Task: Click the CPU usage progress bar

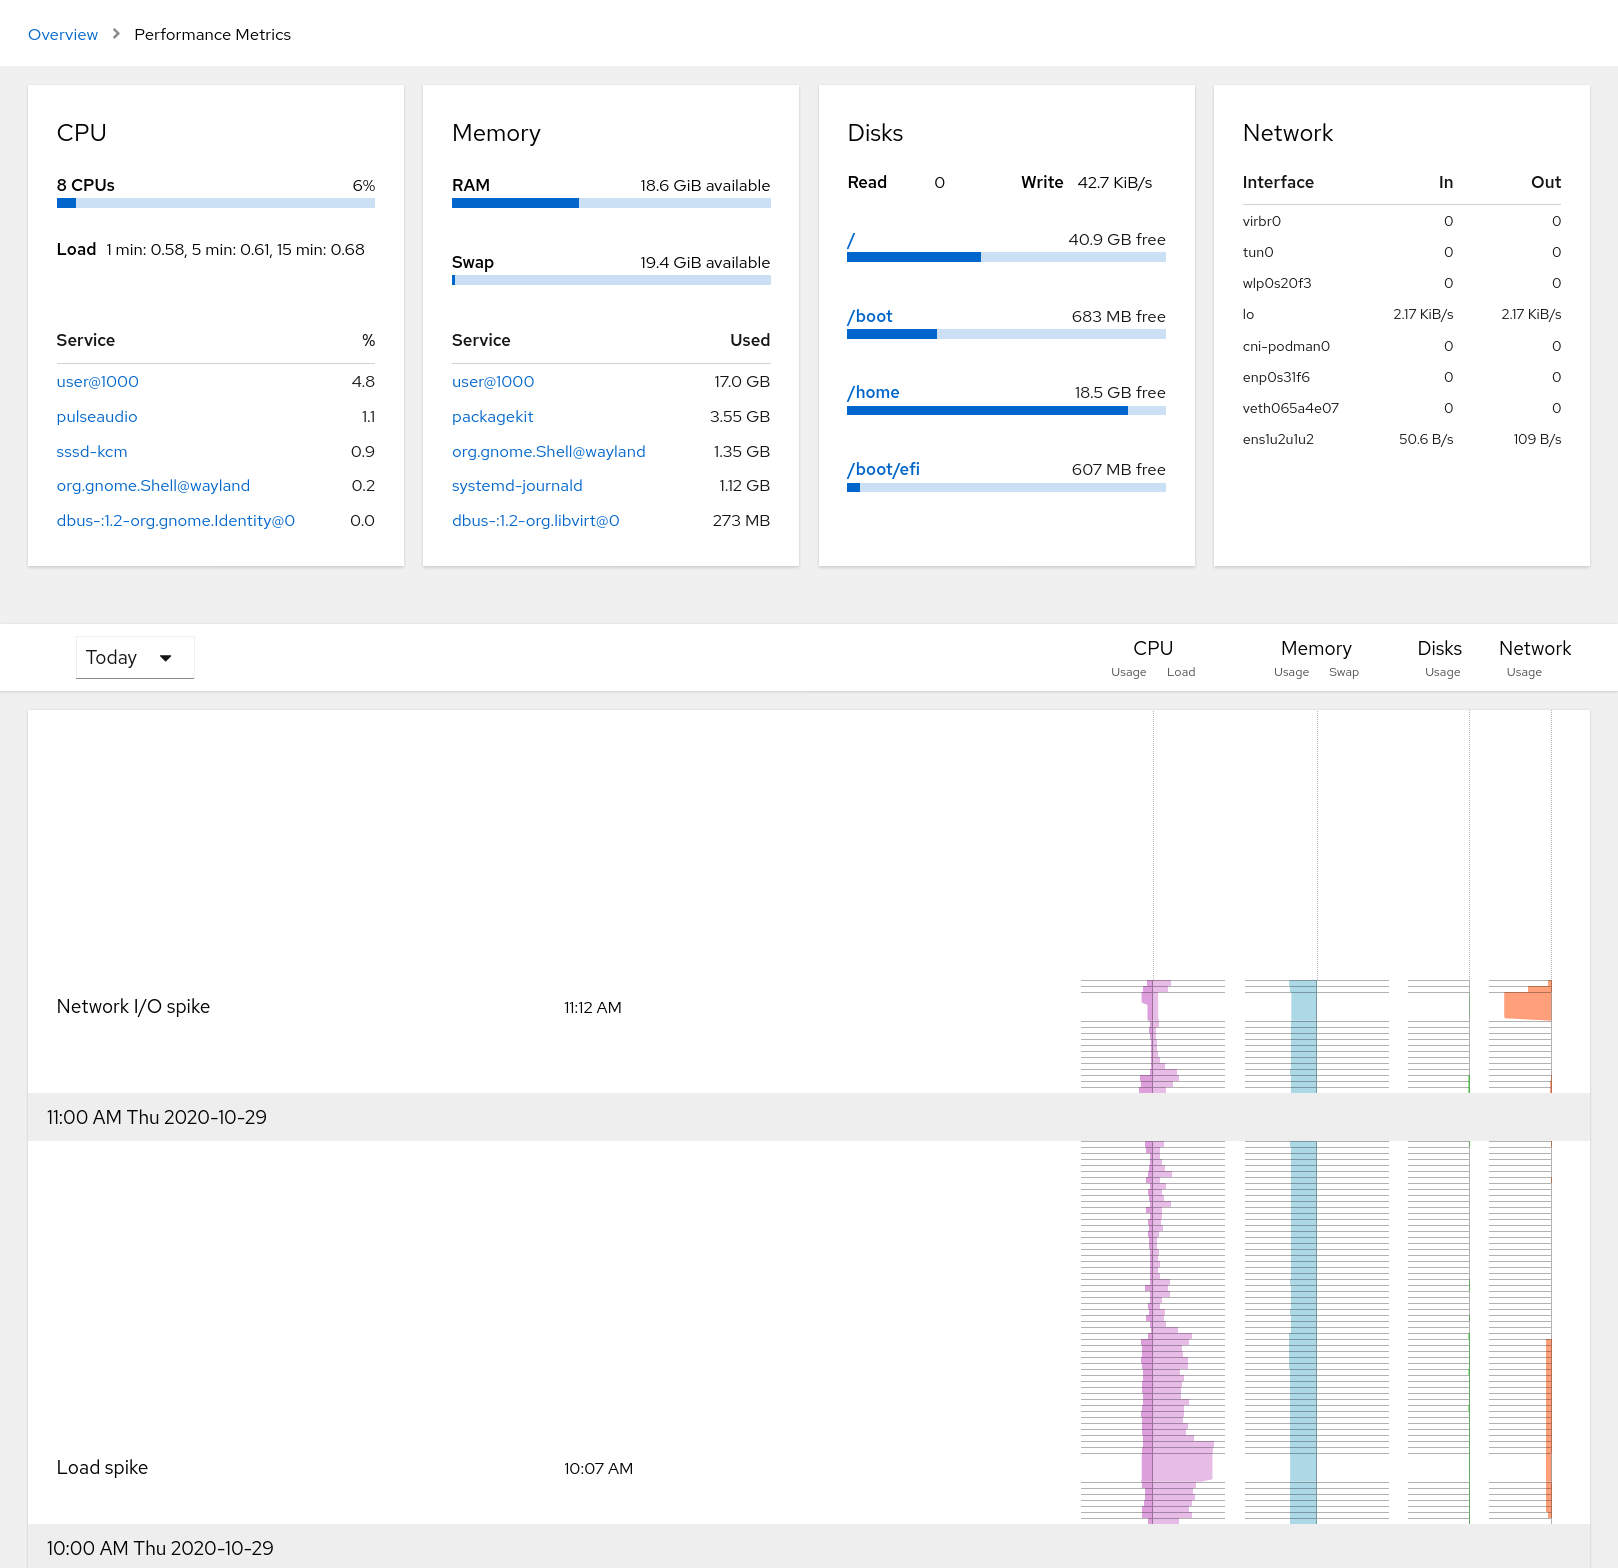Action: (215, 203)
